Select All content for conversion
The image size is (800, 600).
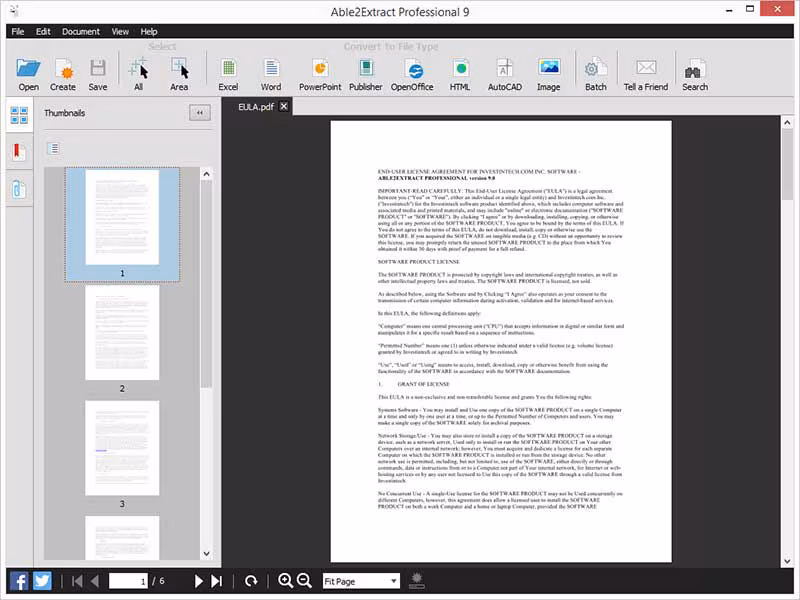138,74
